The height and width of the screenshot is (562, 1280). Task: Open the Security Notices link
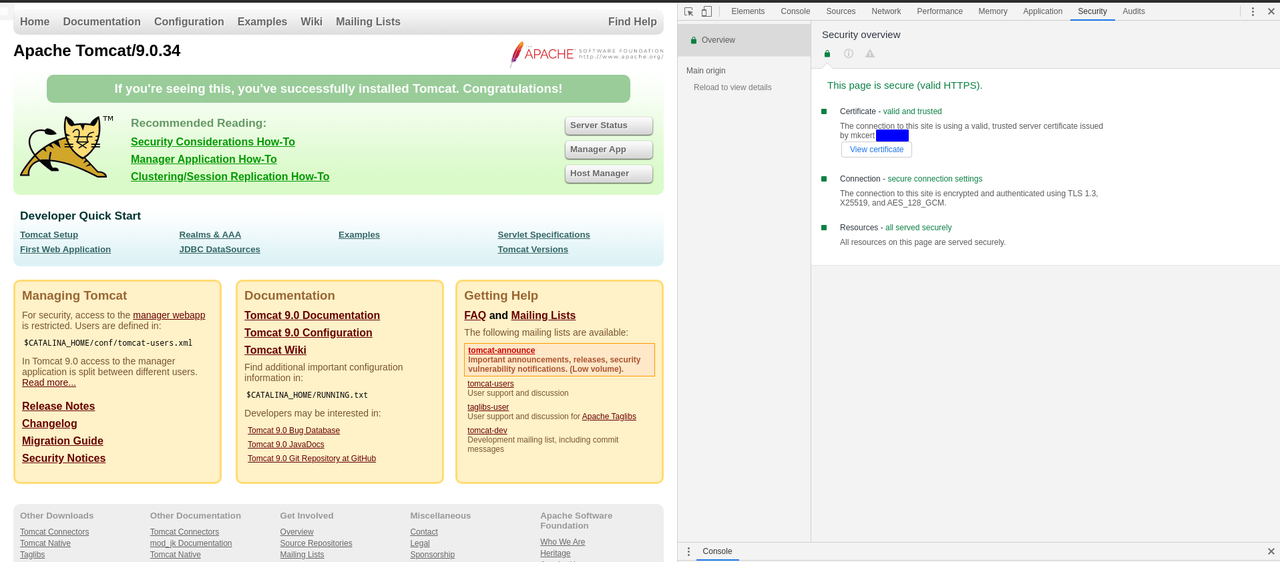click(x=64, y=459)
